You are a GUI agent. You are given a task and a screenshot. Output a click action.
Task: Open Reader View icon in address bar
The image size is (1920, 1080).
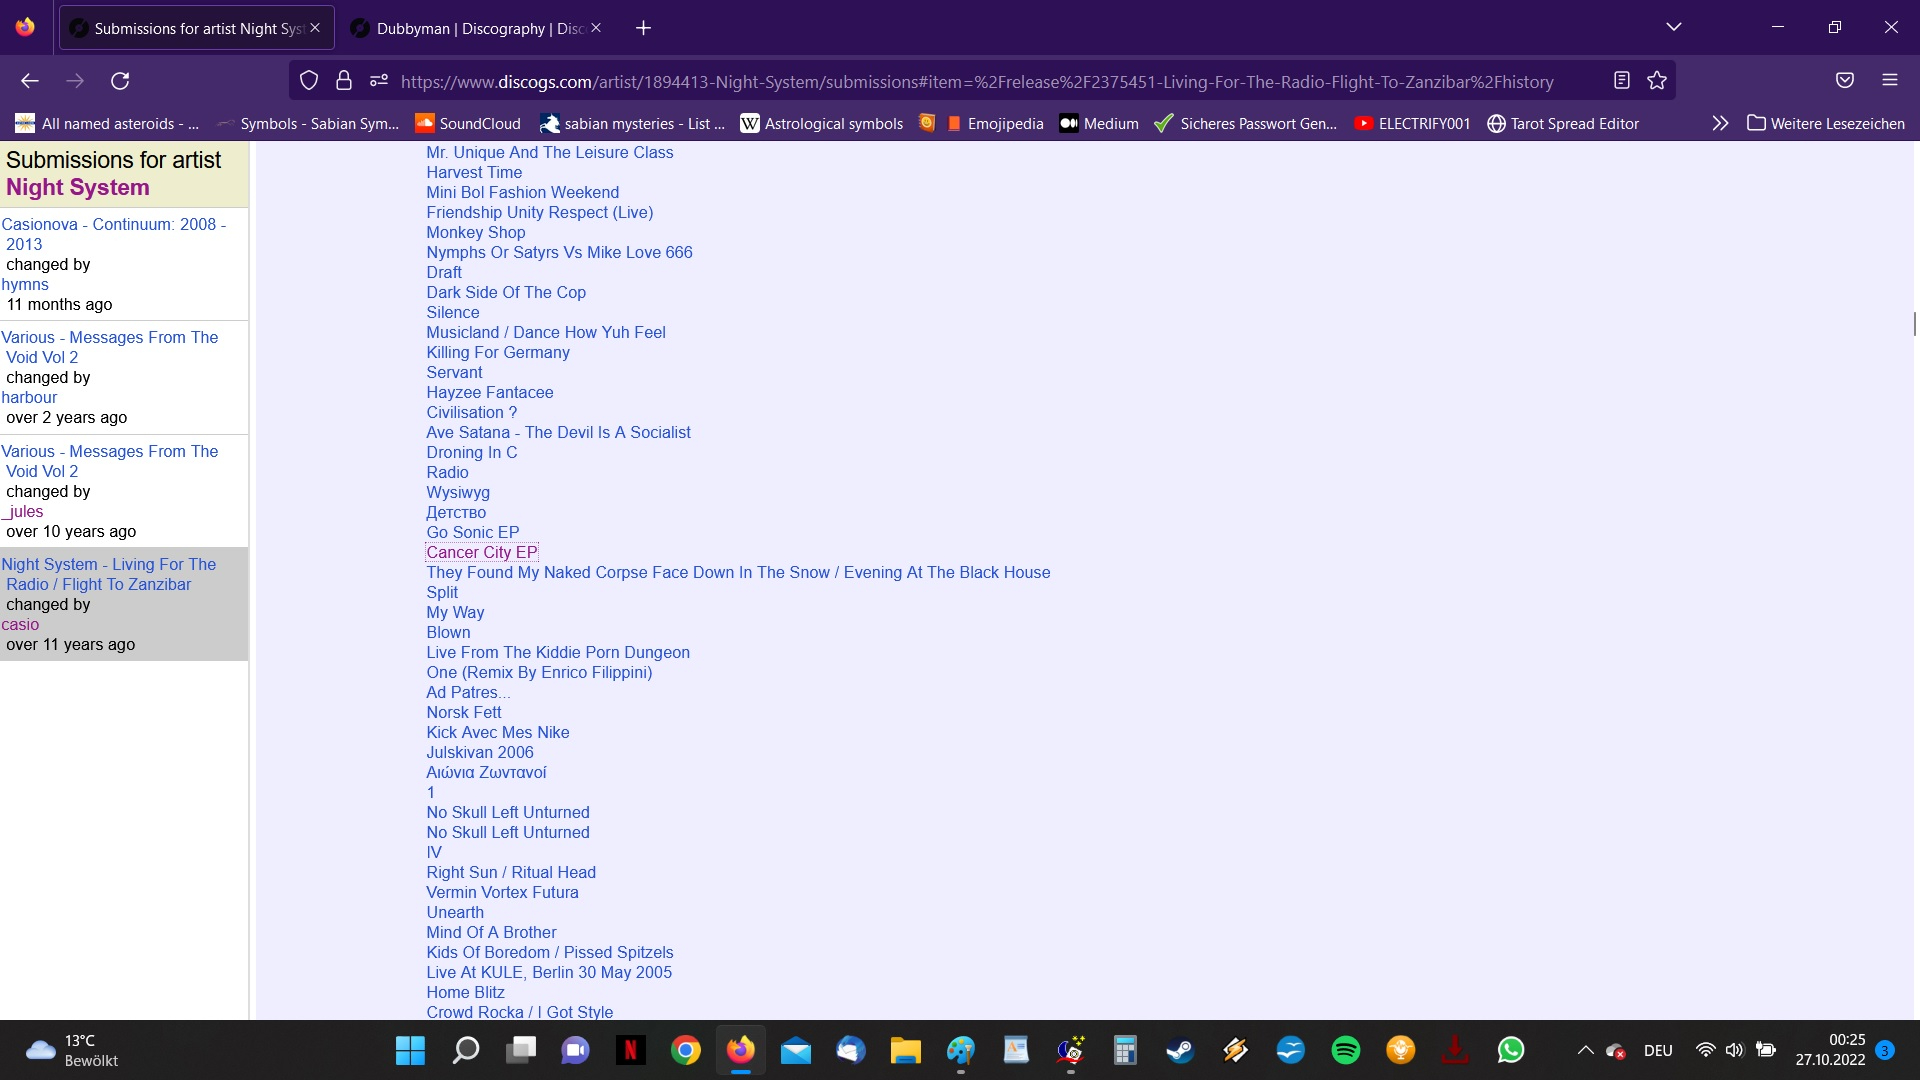click(x=1622, y=81)
